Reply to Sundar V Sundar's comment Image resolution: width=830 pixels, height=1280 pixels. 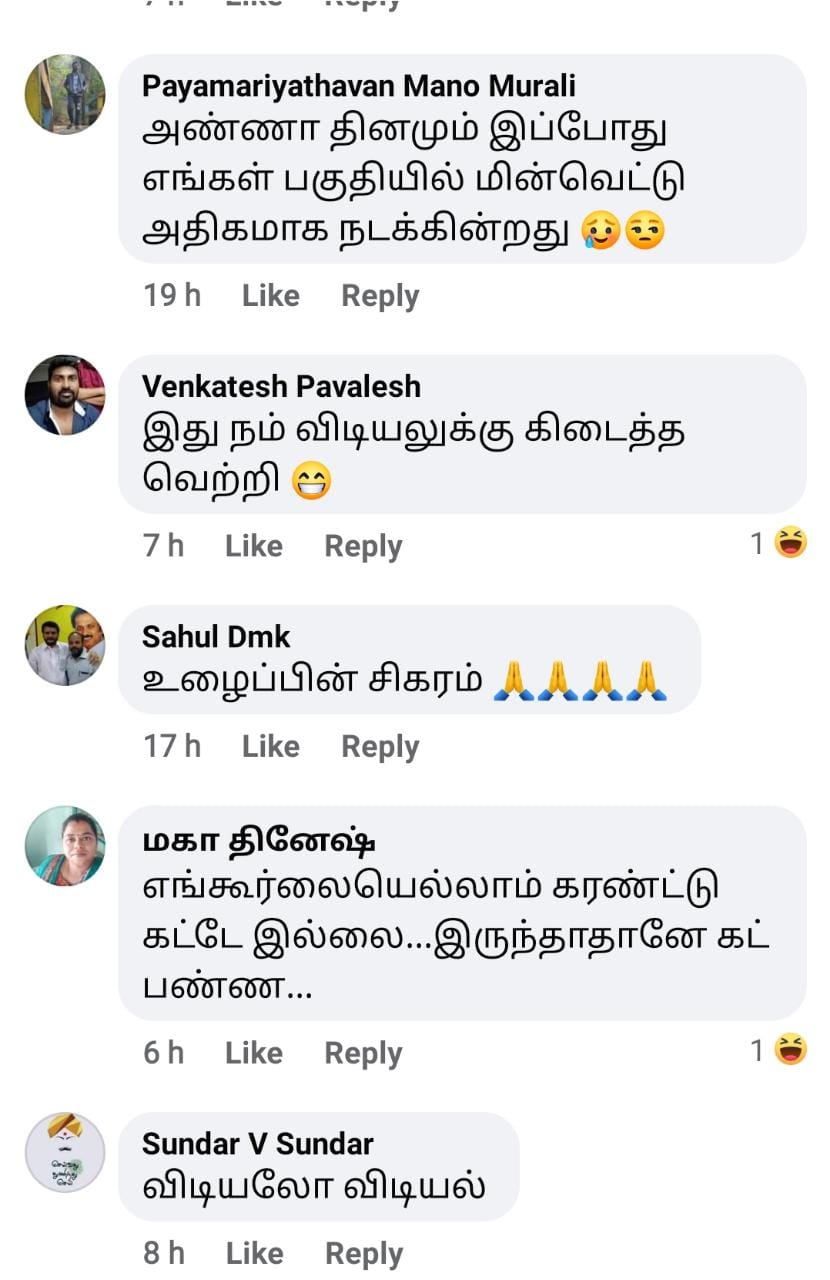[363, 1253]
